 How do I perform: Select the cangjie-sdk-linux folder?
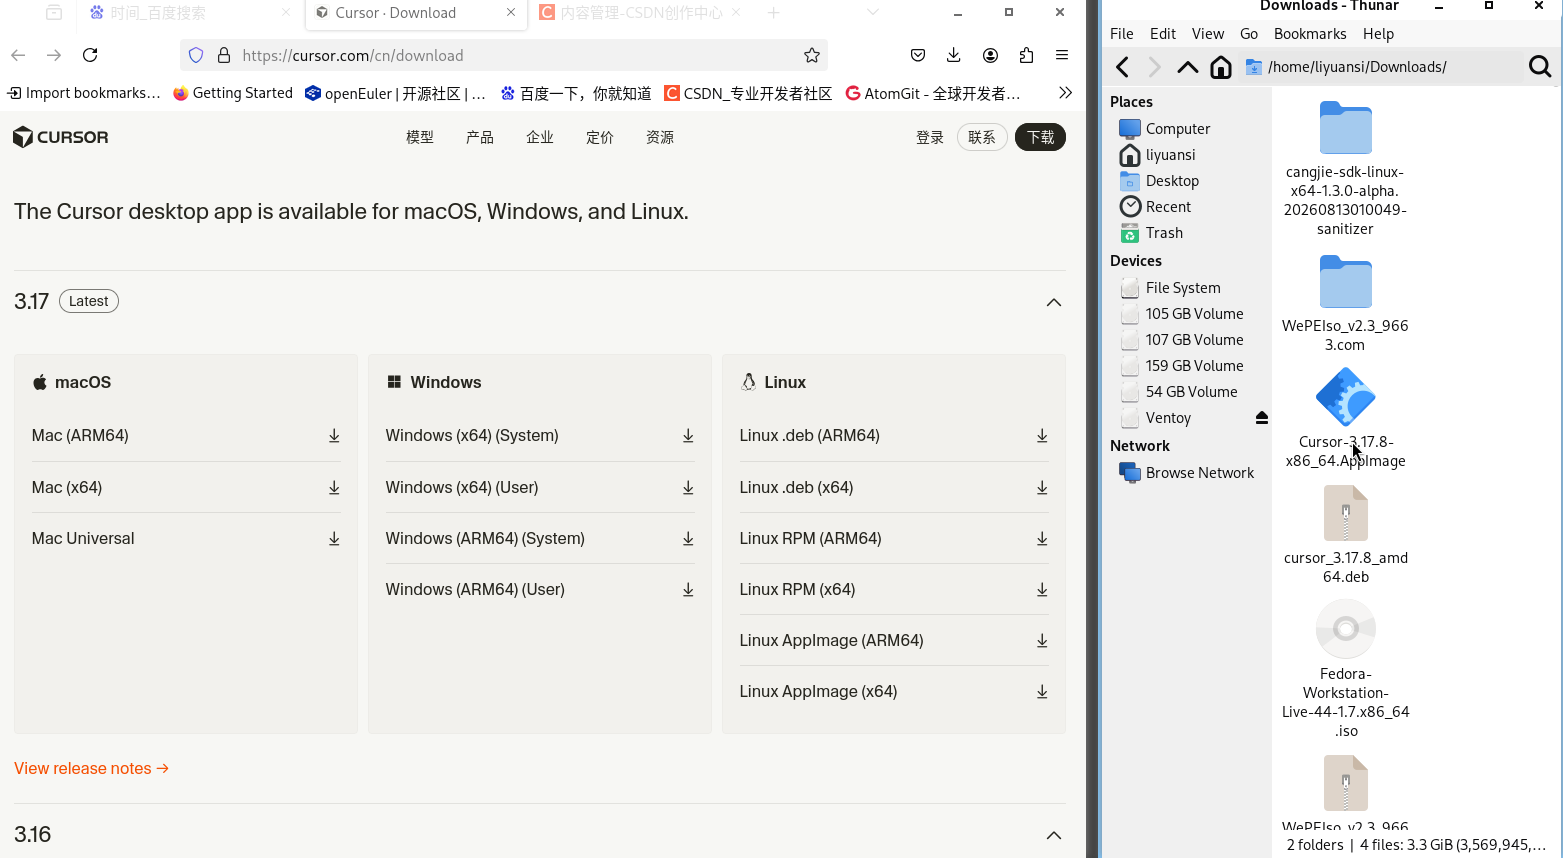click(x=1346, y=169)
